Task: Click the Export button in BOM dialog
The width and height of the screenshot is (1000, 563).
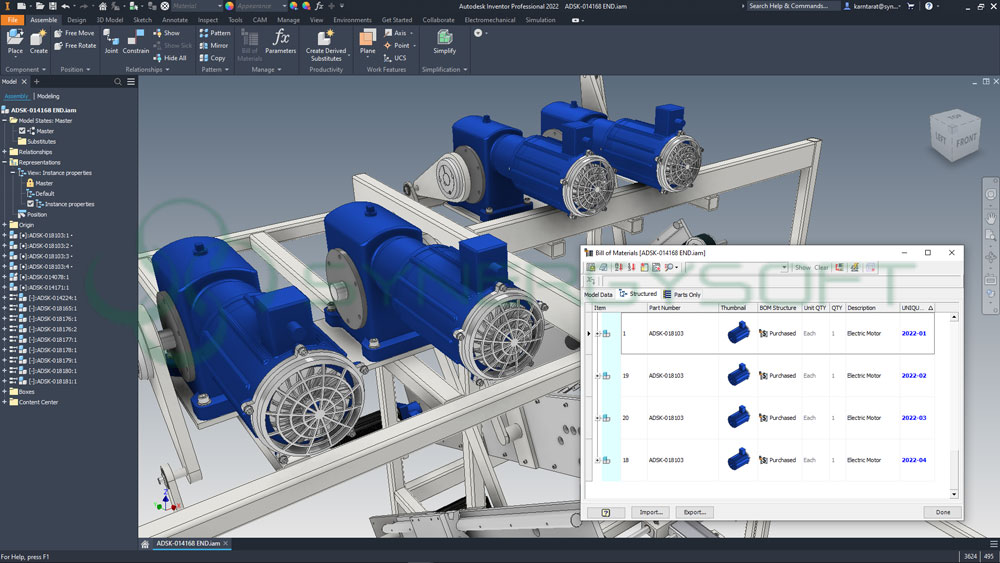Action: point(694,512)
